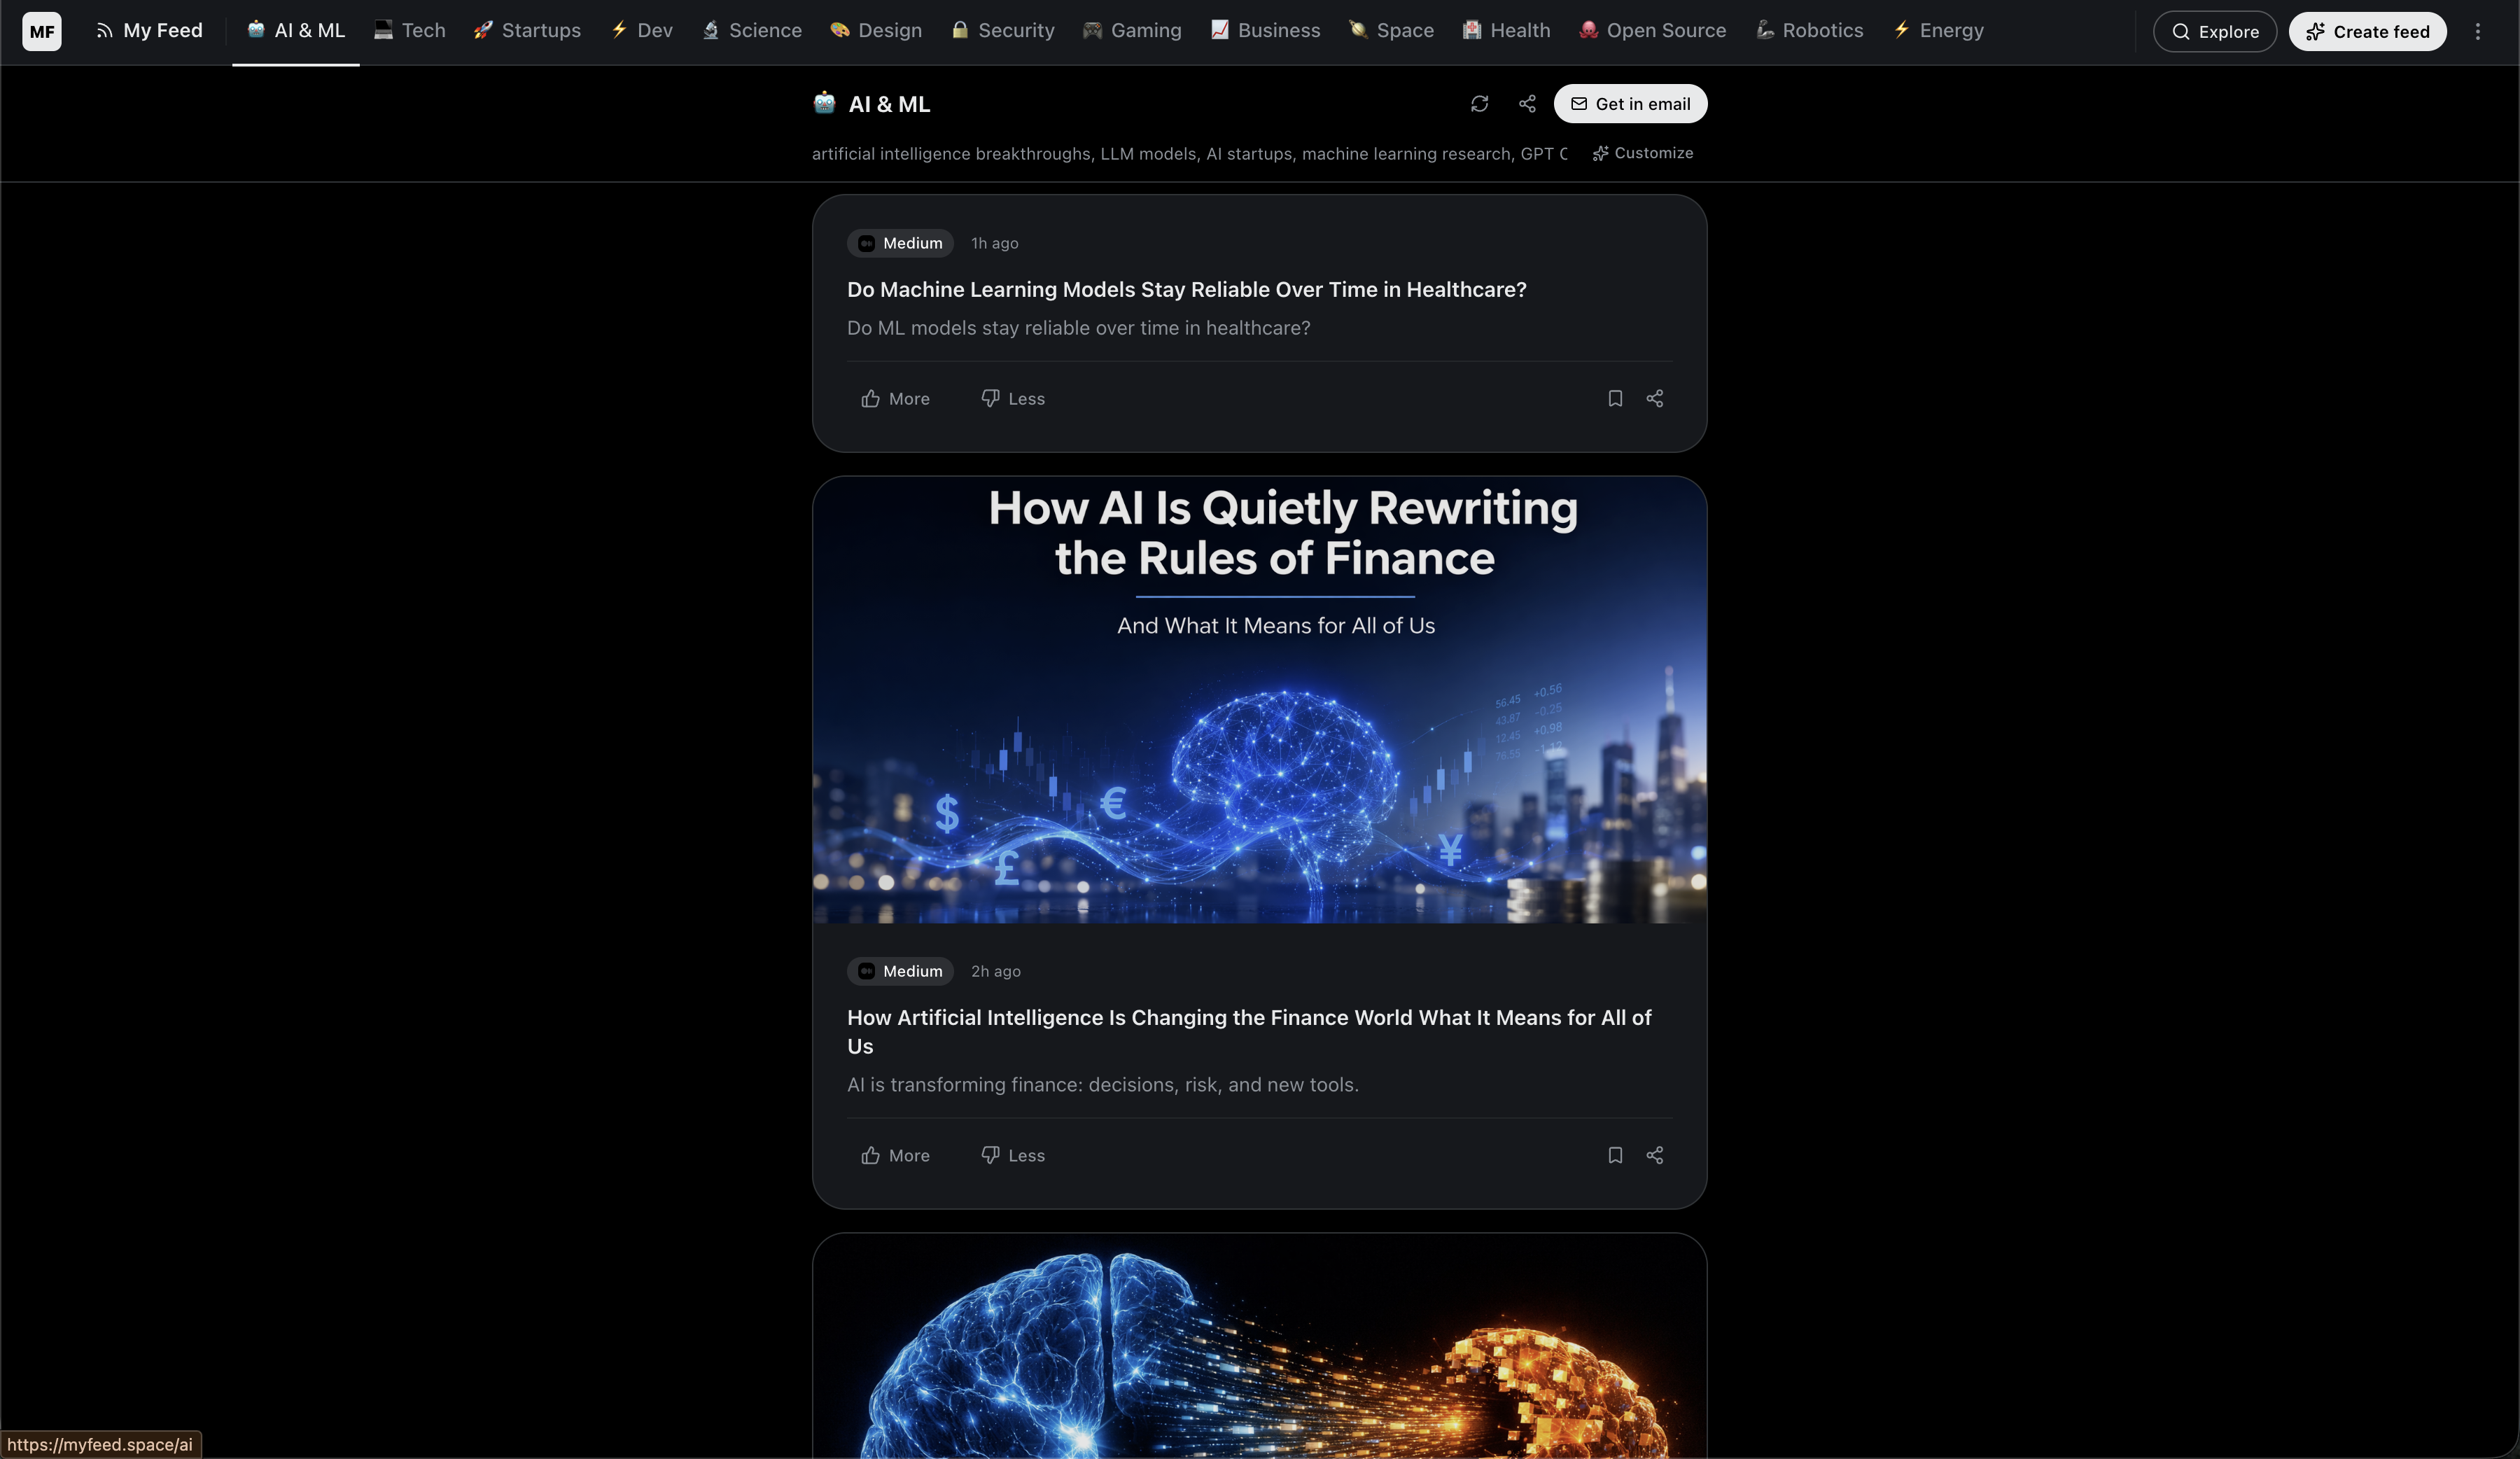Image resolution: width=2520 pixels, height=1459 pixels.
Task: Open the Robotics topic tab
Action: point(1809,30)
